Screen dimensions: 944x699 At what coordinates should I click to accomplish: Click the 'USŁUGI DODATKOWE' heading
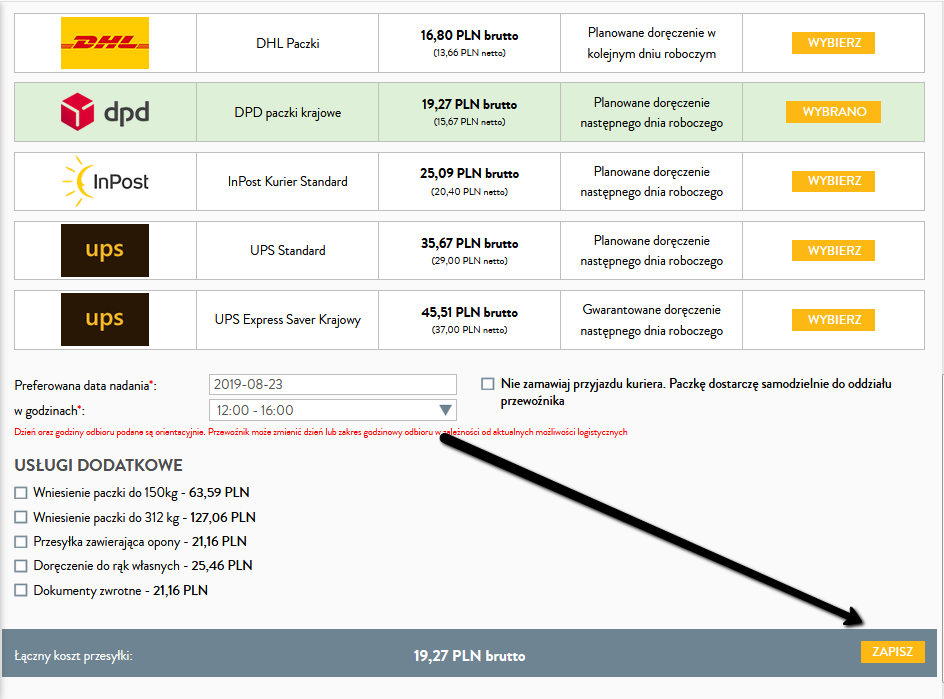[99, 465]
